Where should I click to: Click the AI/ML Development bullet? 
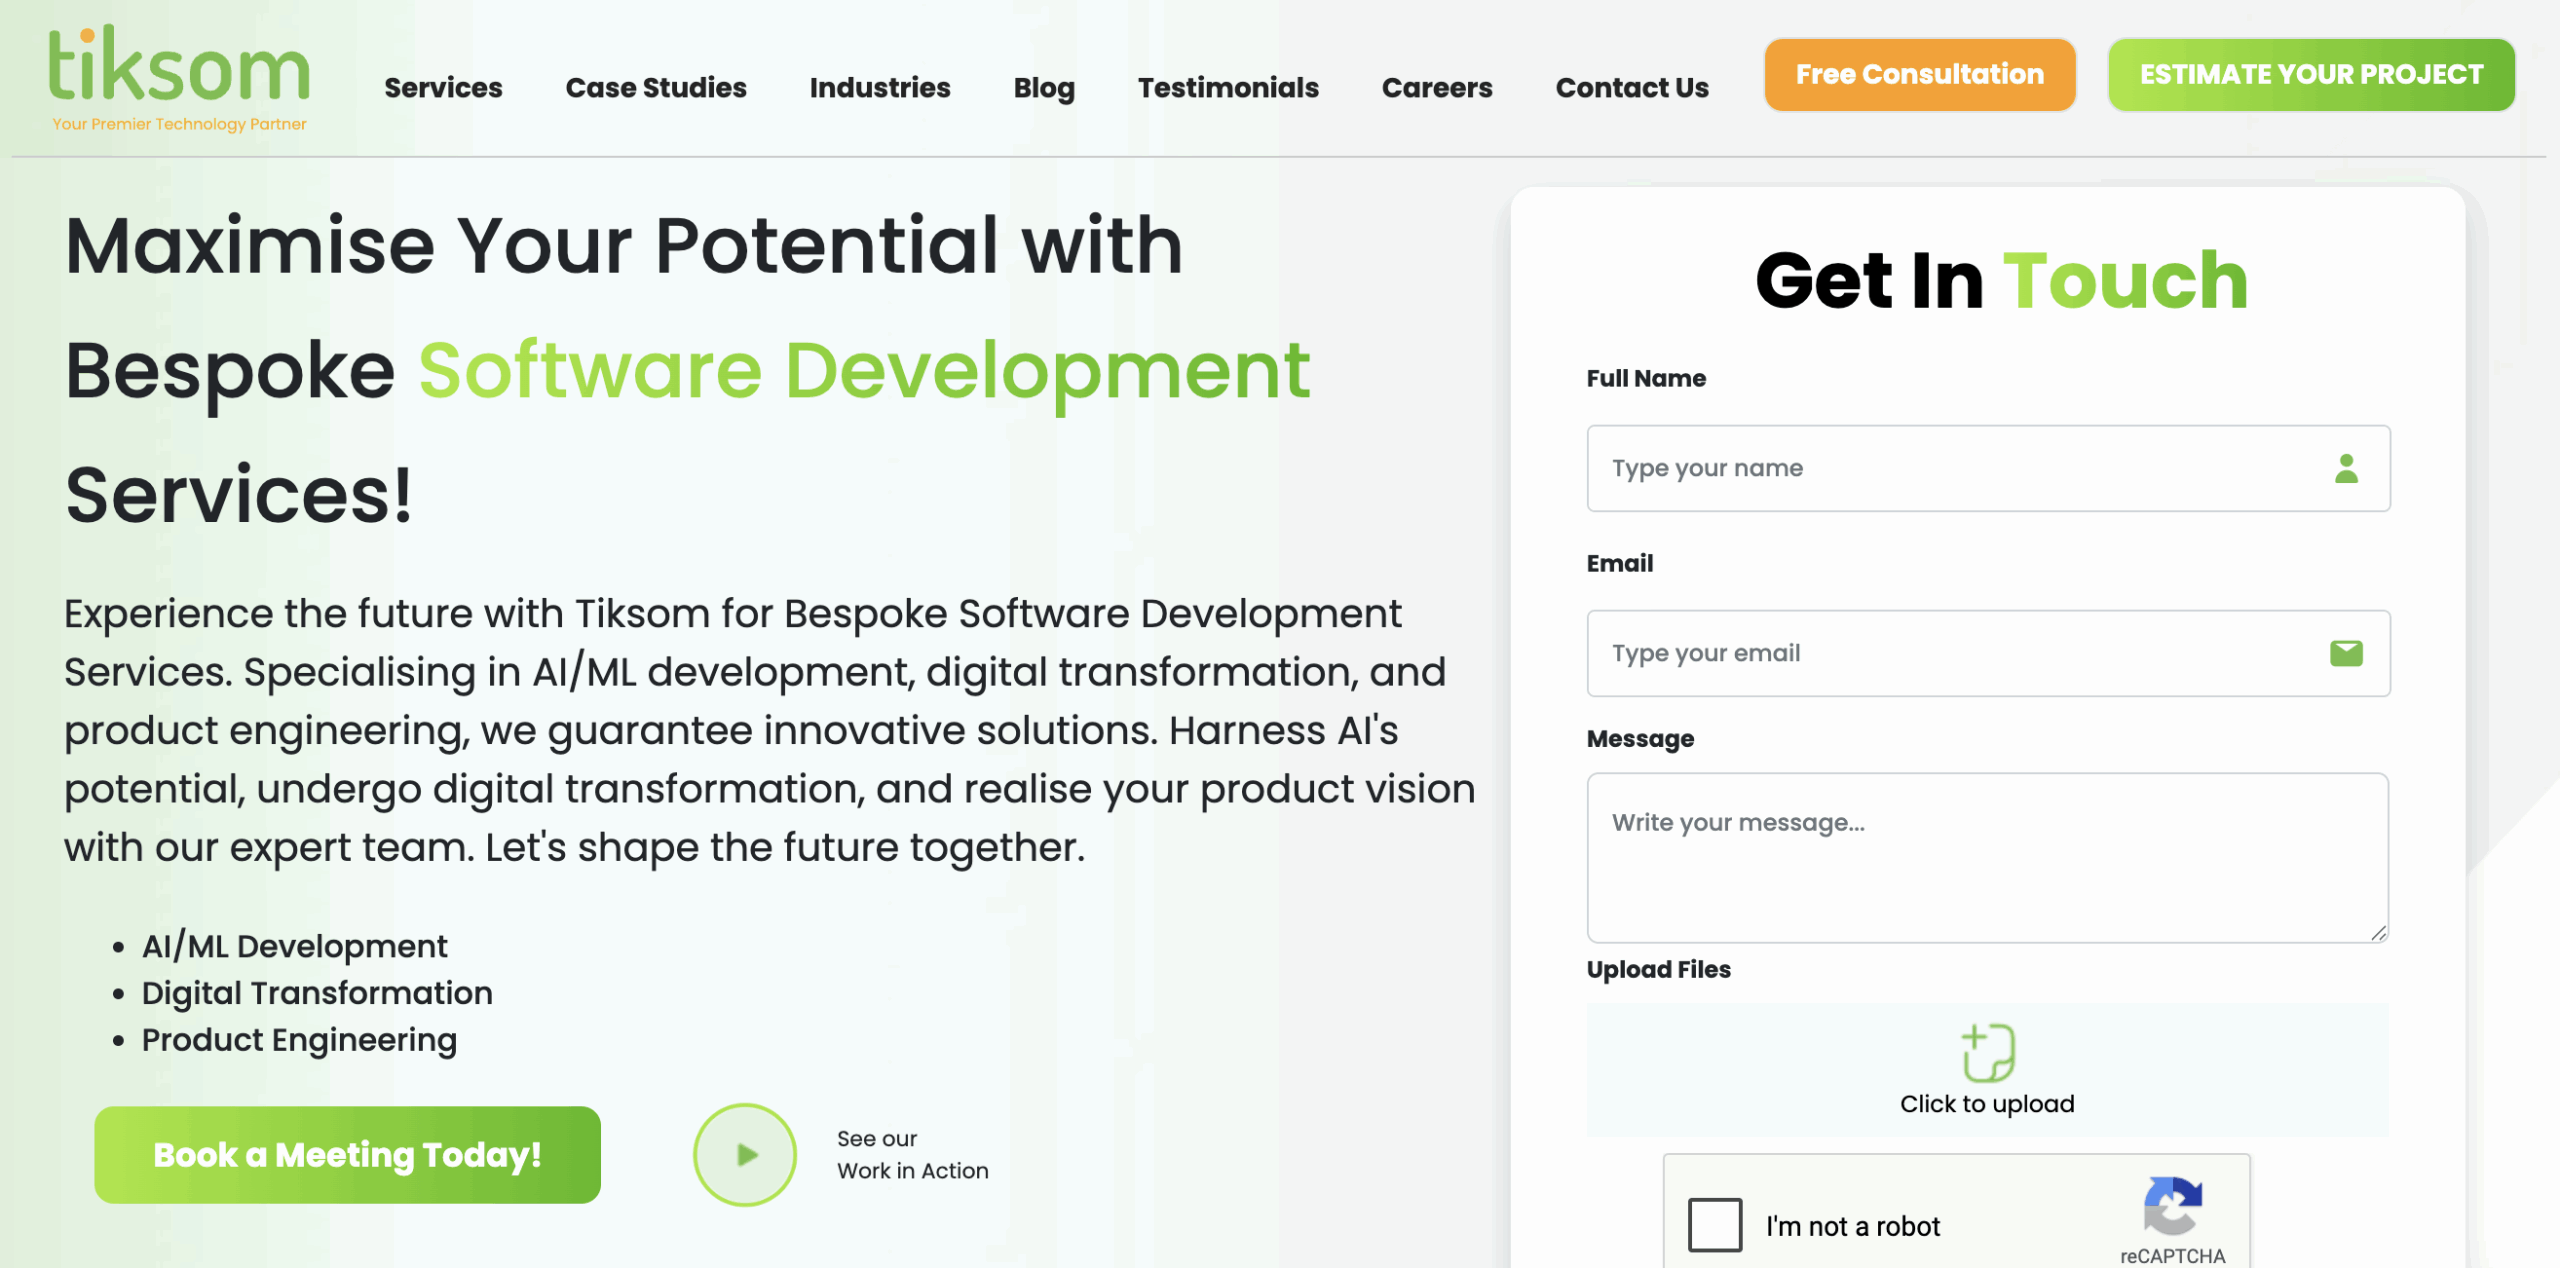click(294, 946)
